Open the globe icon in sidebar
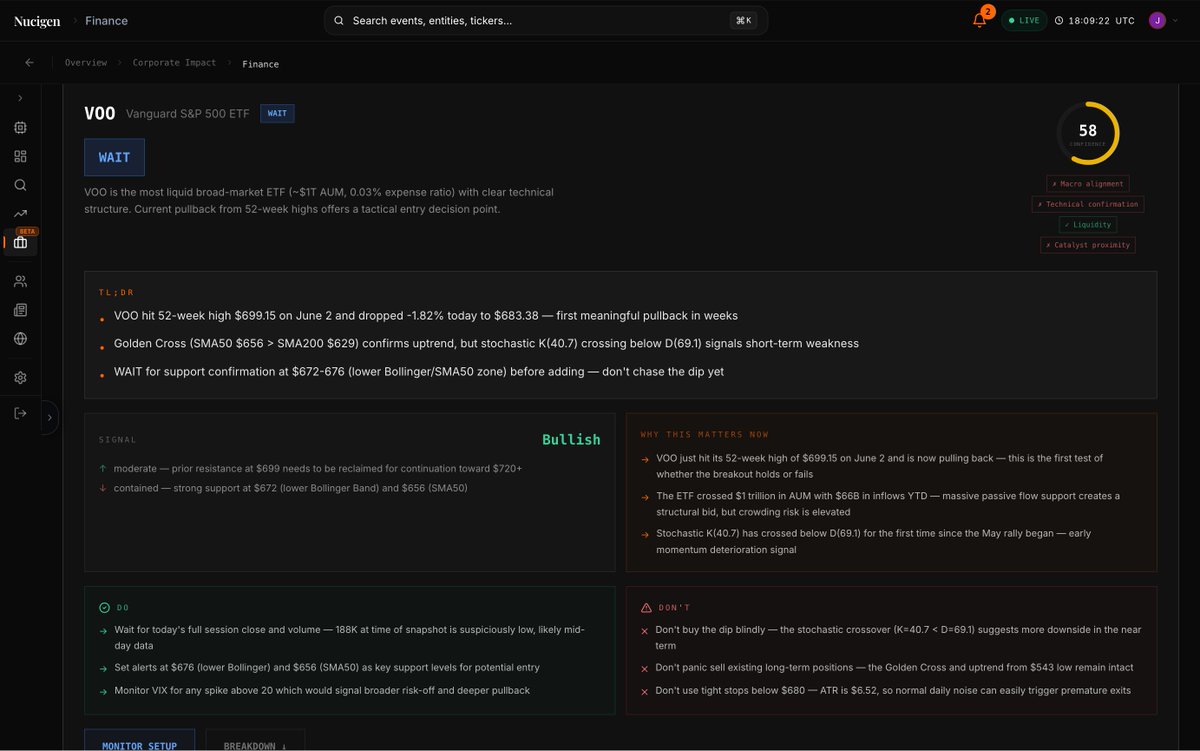This screenshot has width=1200, height=751. (20, 338)
